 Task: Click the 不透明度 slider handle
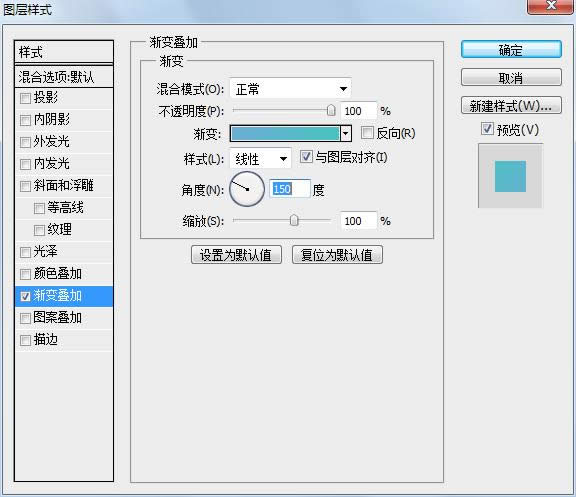(331, 110)
